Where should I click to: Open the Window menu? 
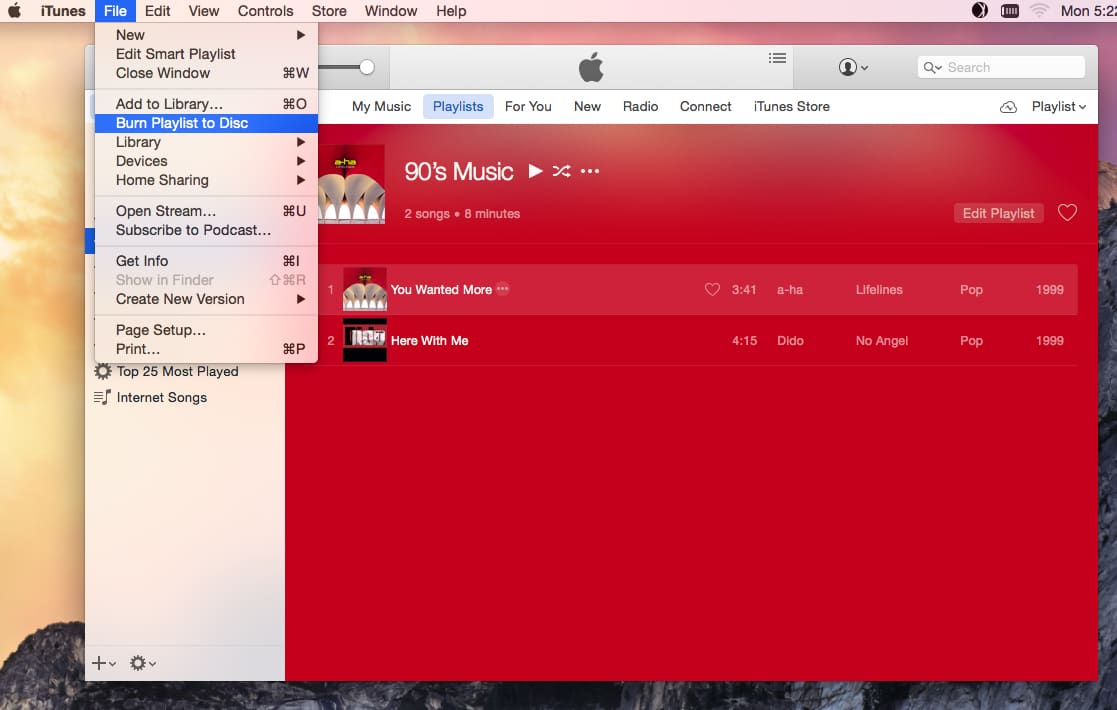(x=390, y=11)
